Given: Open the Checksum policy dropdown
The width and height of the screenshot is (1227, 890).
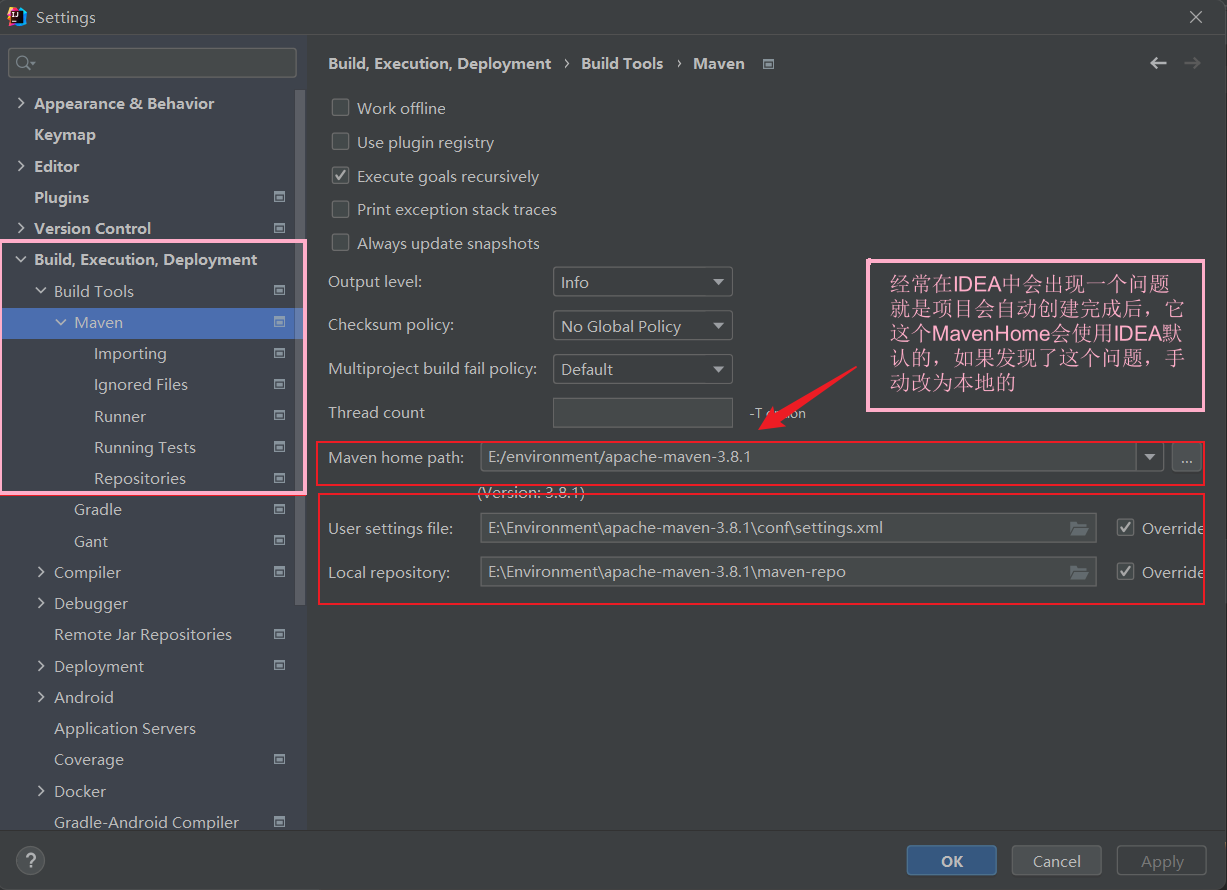Looking at the screenshot, I should pos(643,326).
